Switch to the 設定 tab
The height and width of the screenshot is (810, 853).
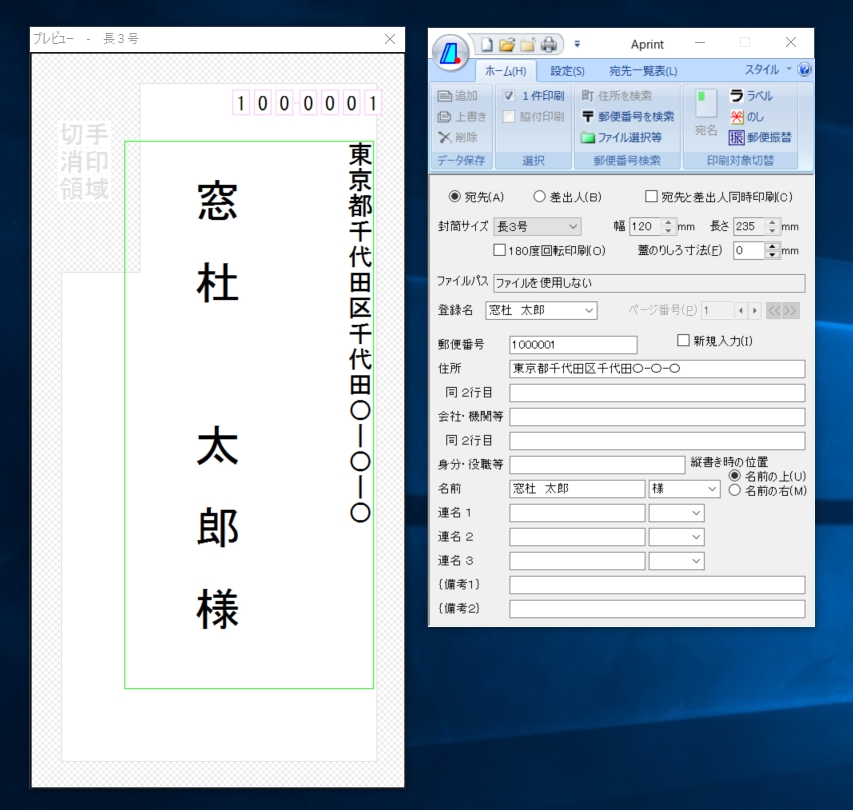(x=566, y=70)
